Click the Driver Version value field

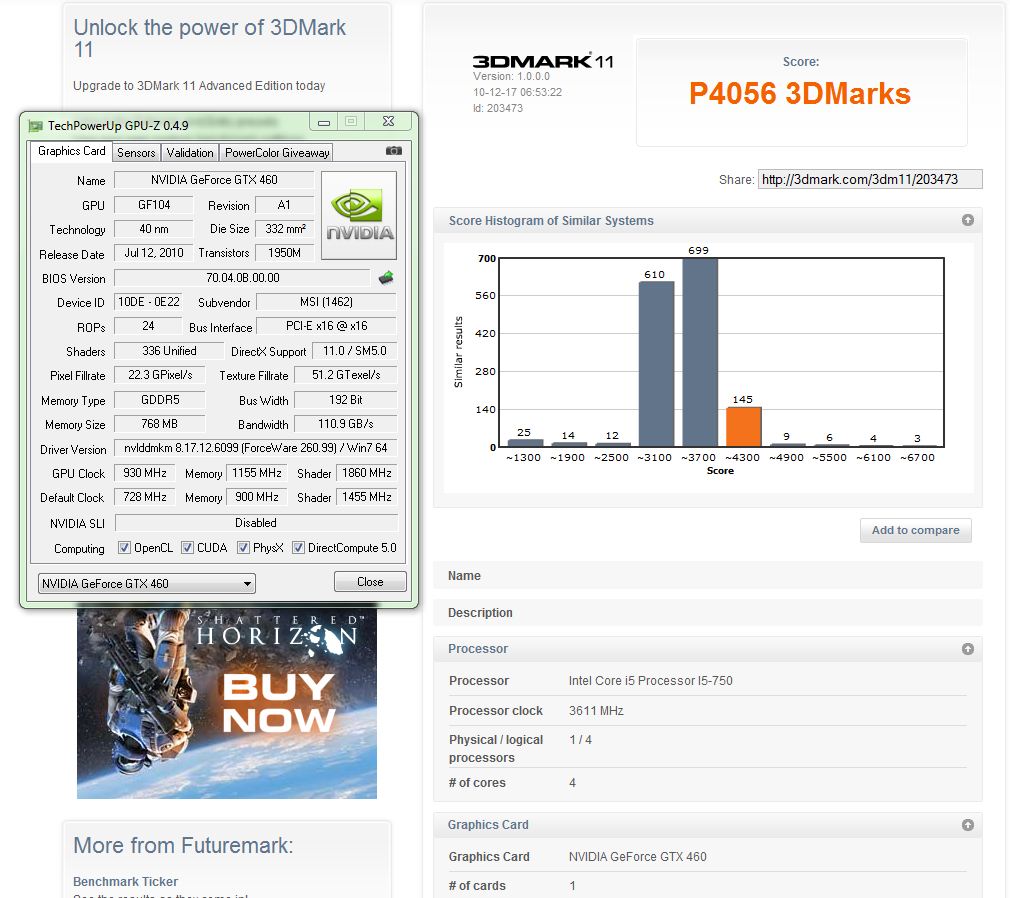(256, 448)
